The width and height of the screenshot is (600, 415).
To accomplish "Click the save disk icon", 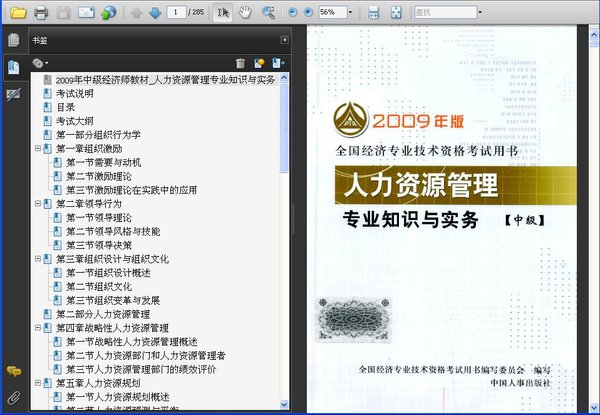I will click(64, 13).
